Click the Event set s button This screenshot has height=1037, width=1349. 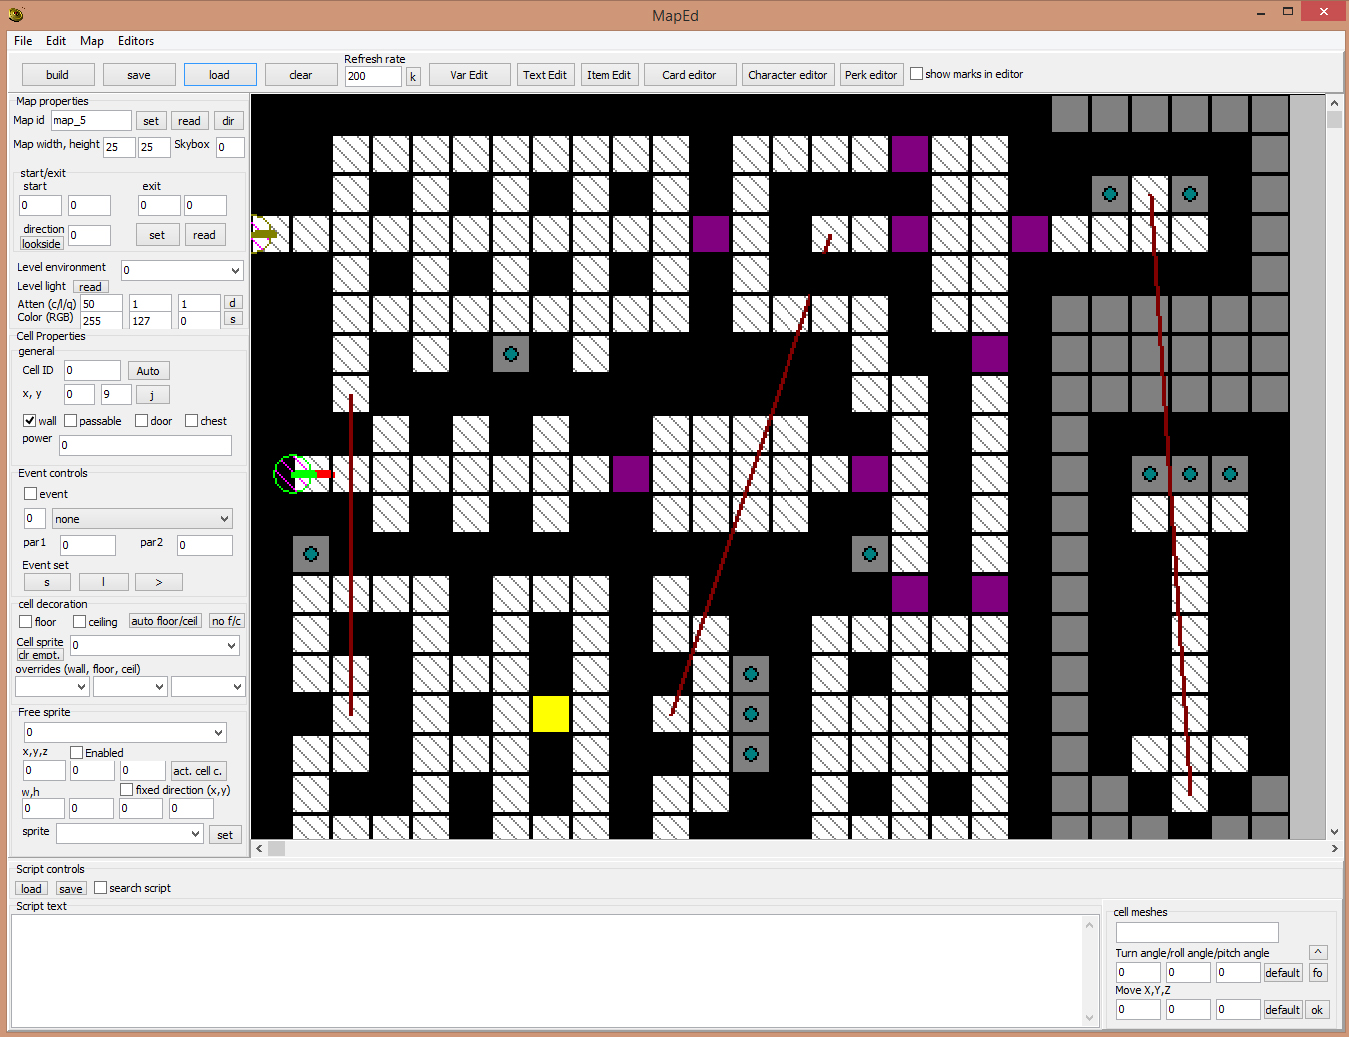click(47, 582)
